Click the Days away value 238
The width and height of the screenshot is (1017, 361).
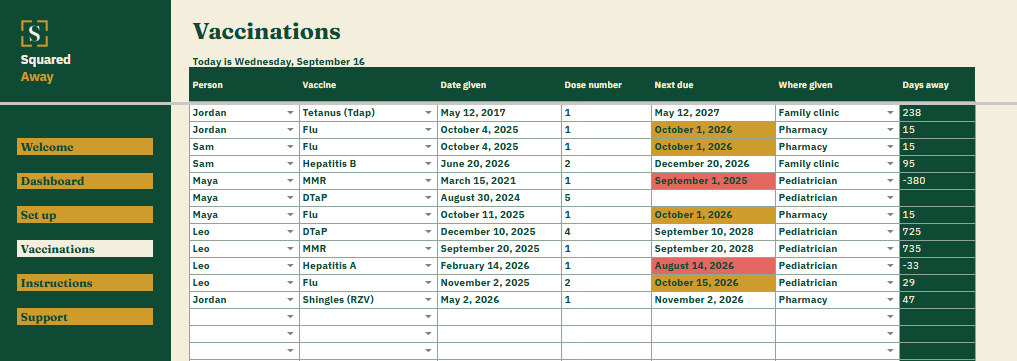(x=937, y=113)
